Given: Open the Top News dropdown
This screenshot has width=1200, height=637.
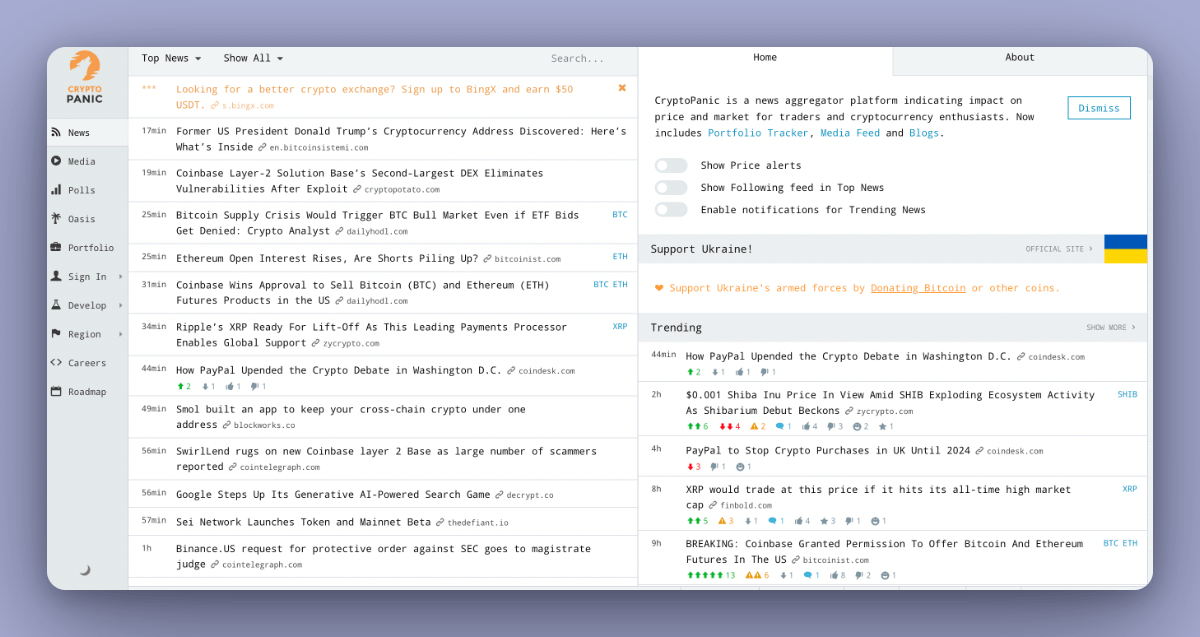Looking at the screenshot, I should coord(171,58).
